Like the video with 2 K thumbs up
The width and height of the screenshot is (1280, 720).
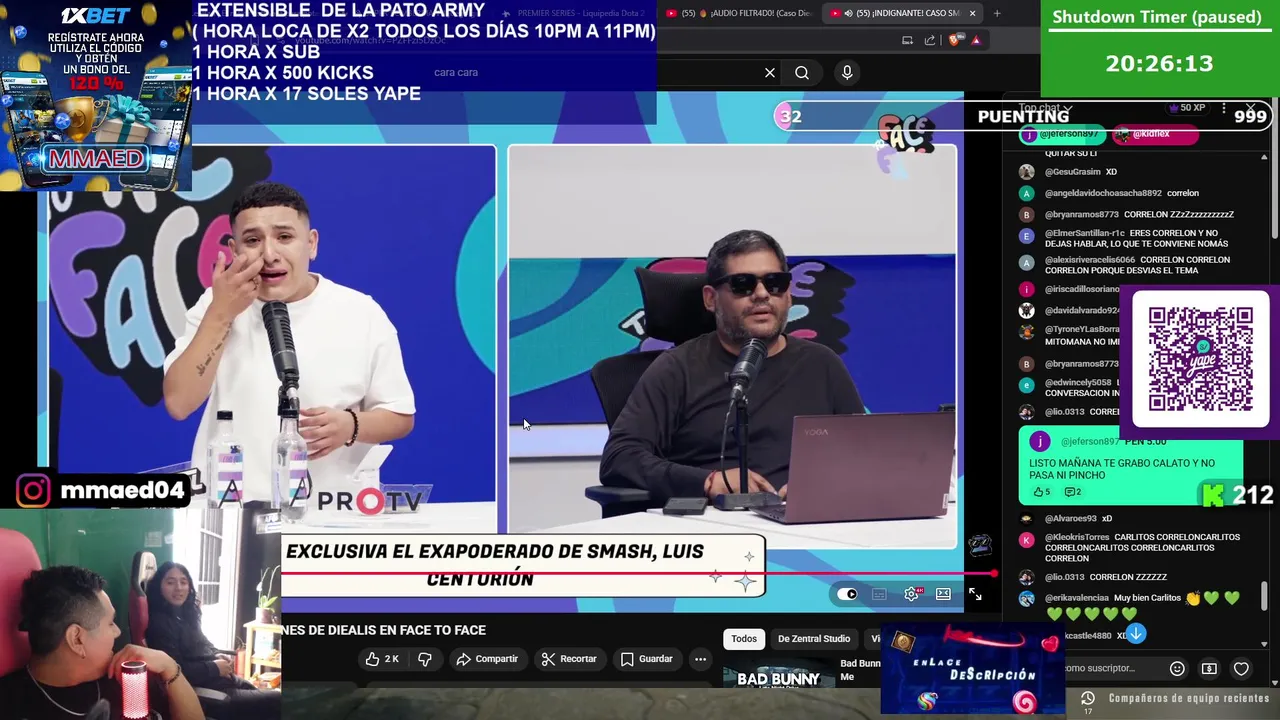(x=382, y=659)
